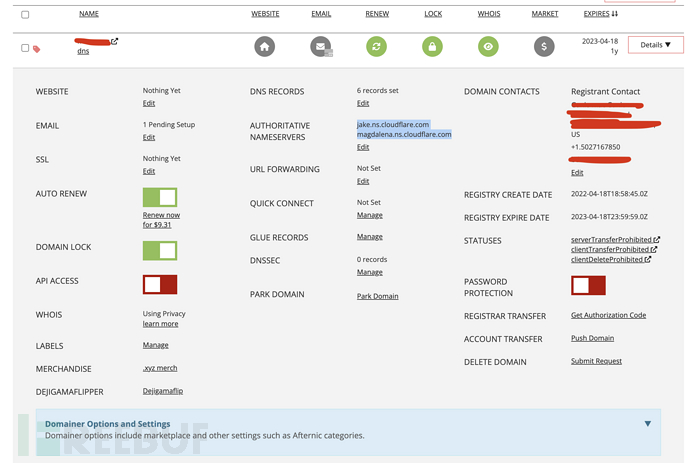Viewport: 690px width, 463px height.
Task: Edit the DNS Records
Action: [363, 103]
